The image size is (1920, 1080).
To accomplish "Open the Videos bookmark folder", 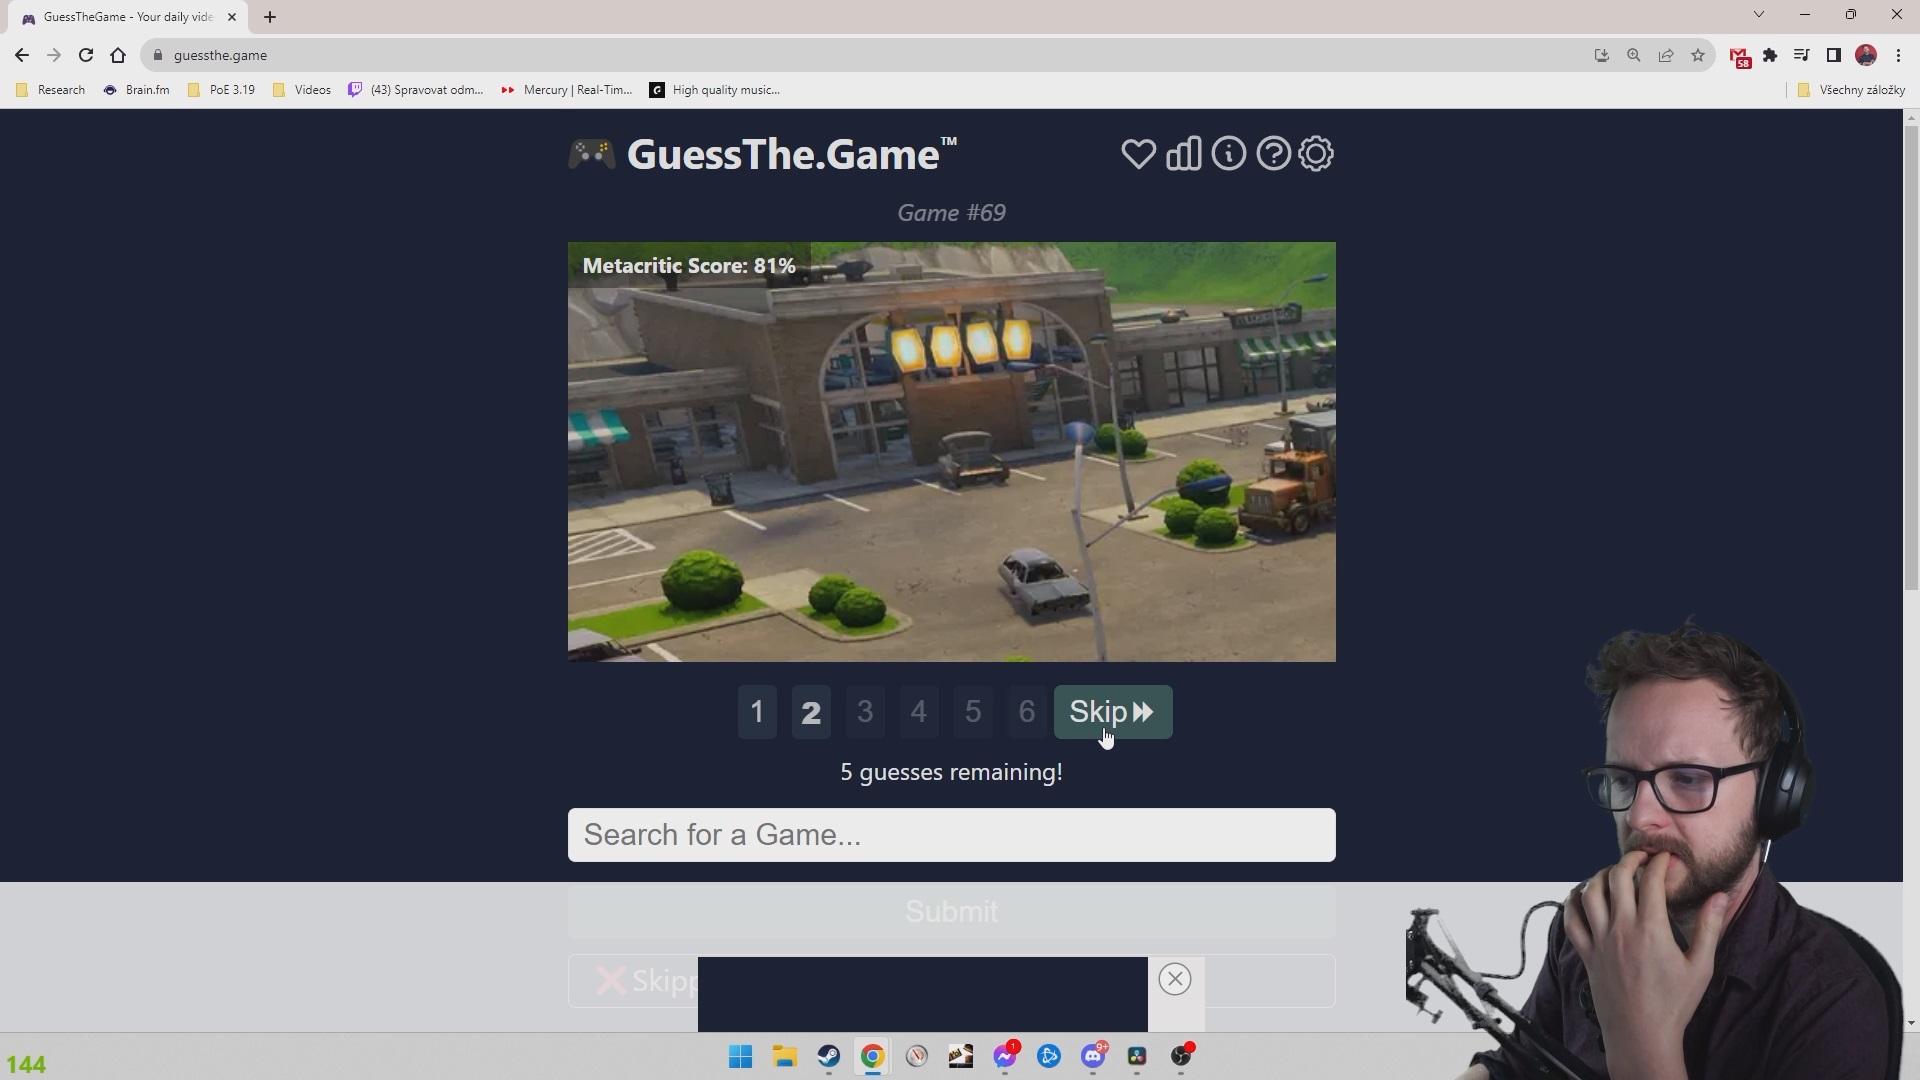I will (x=302, y=90).
